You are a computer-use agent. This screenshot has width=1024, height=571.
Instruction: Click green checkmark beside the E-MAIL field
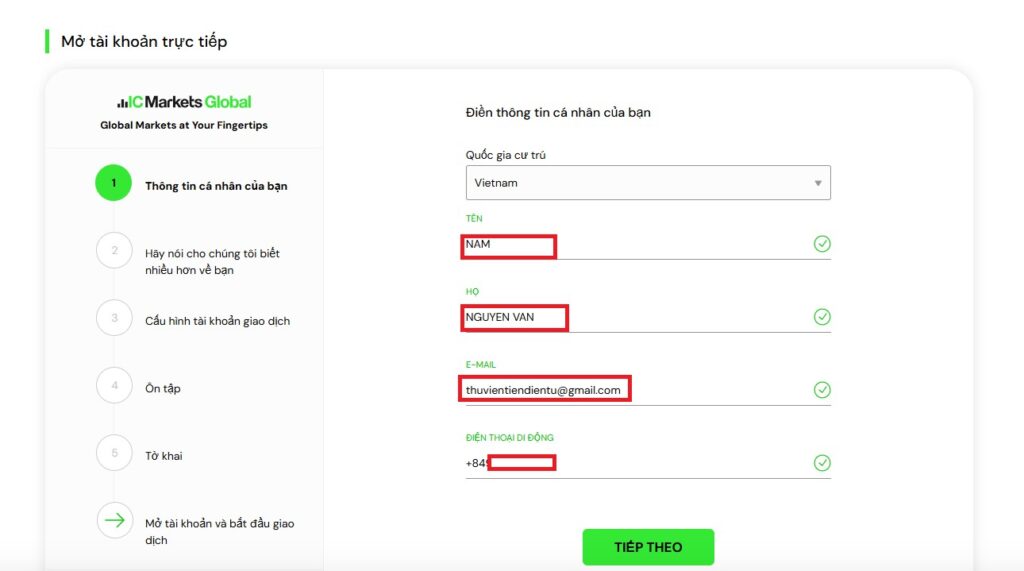tap(822, 390)
